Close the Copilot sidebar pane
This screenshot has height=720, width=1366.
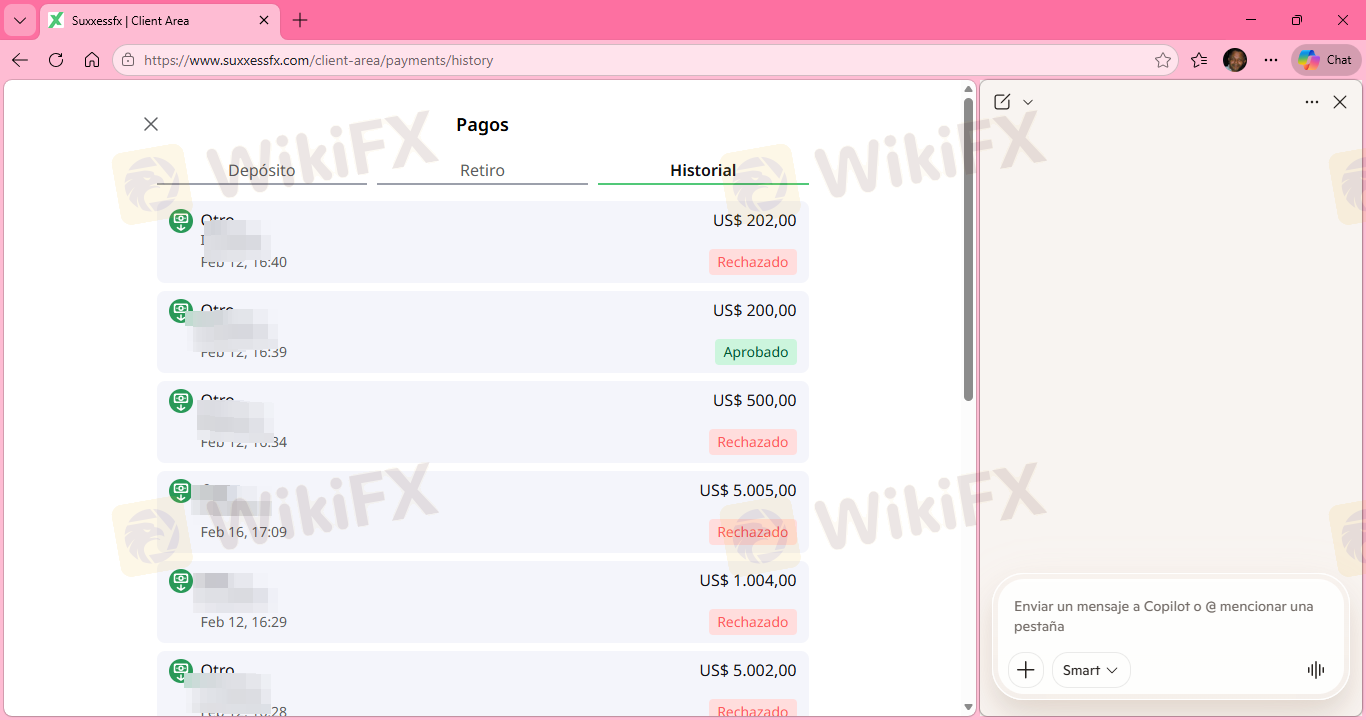coord(1340,102)
